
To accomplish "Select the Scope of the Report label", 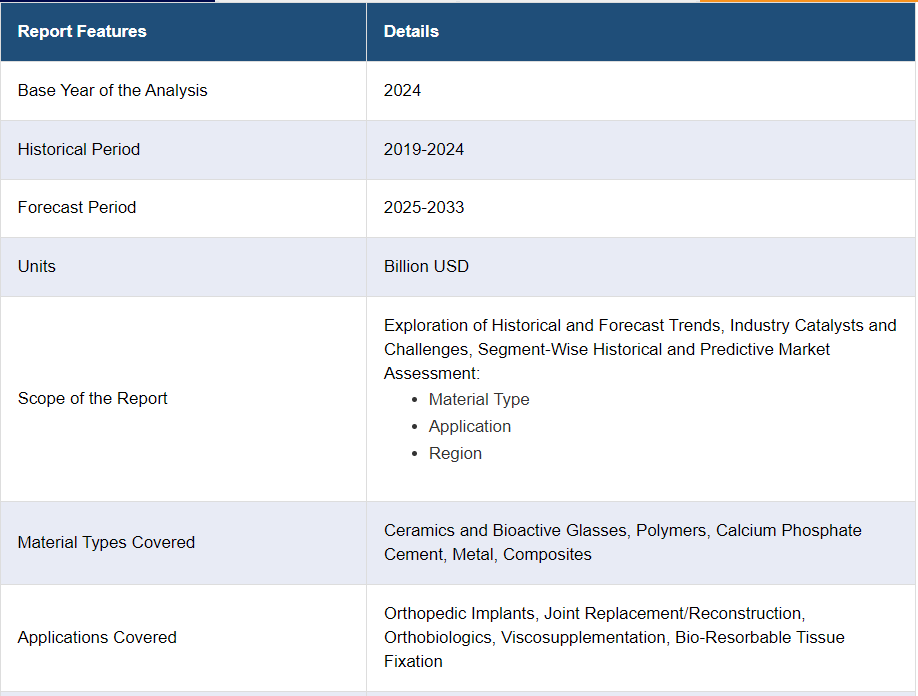I will tap(92, 398).
